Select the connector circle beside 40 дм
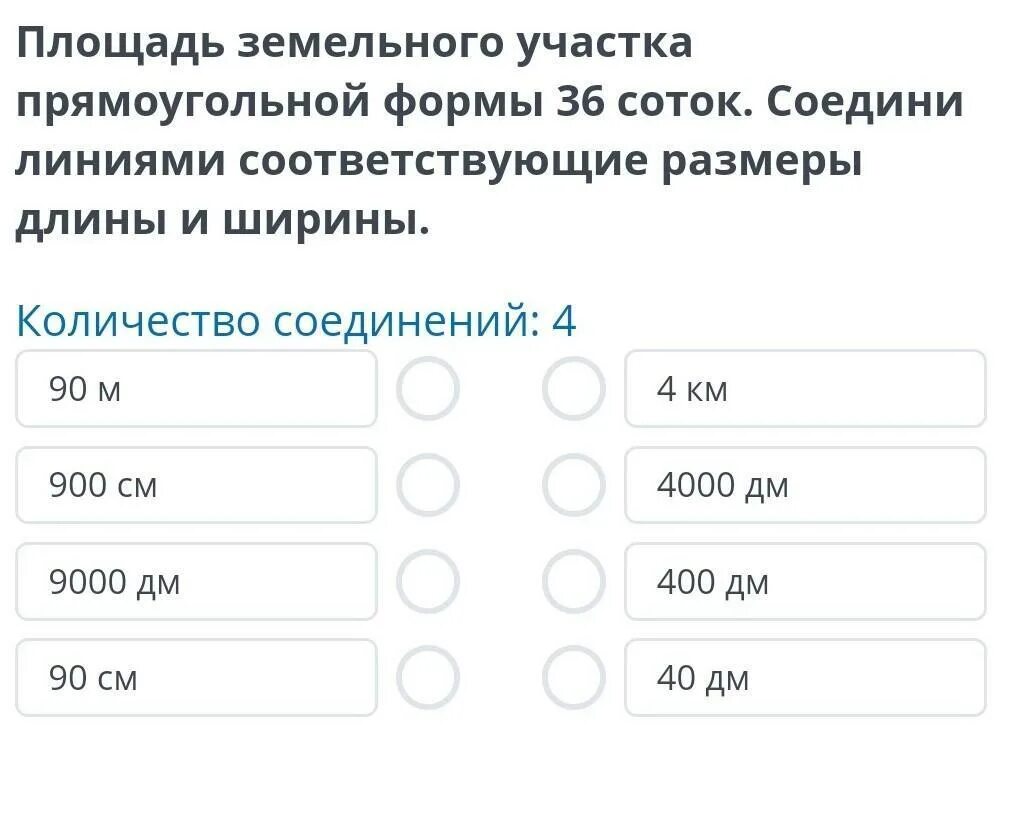Image resolution: width=1027 pixels, height=816 pixels. coord(574,677)
